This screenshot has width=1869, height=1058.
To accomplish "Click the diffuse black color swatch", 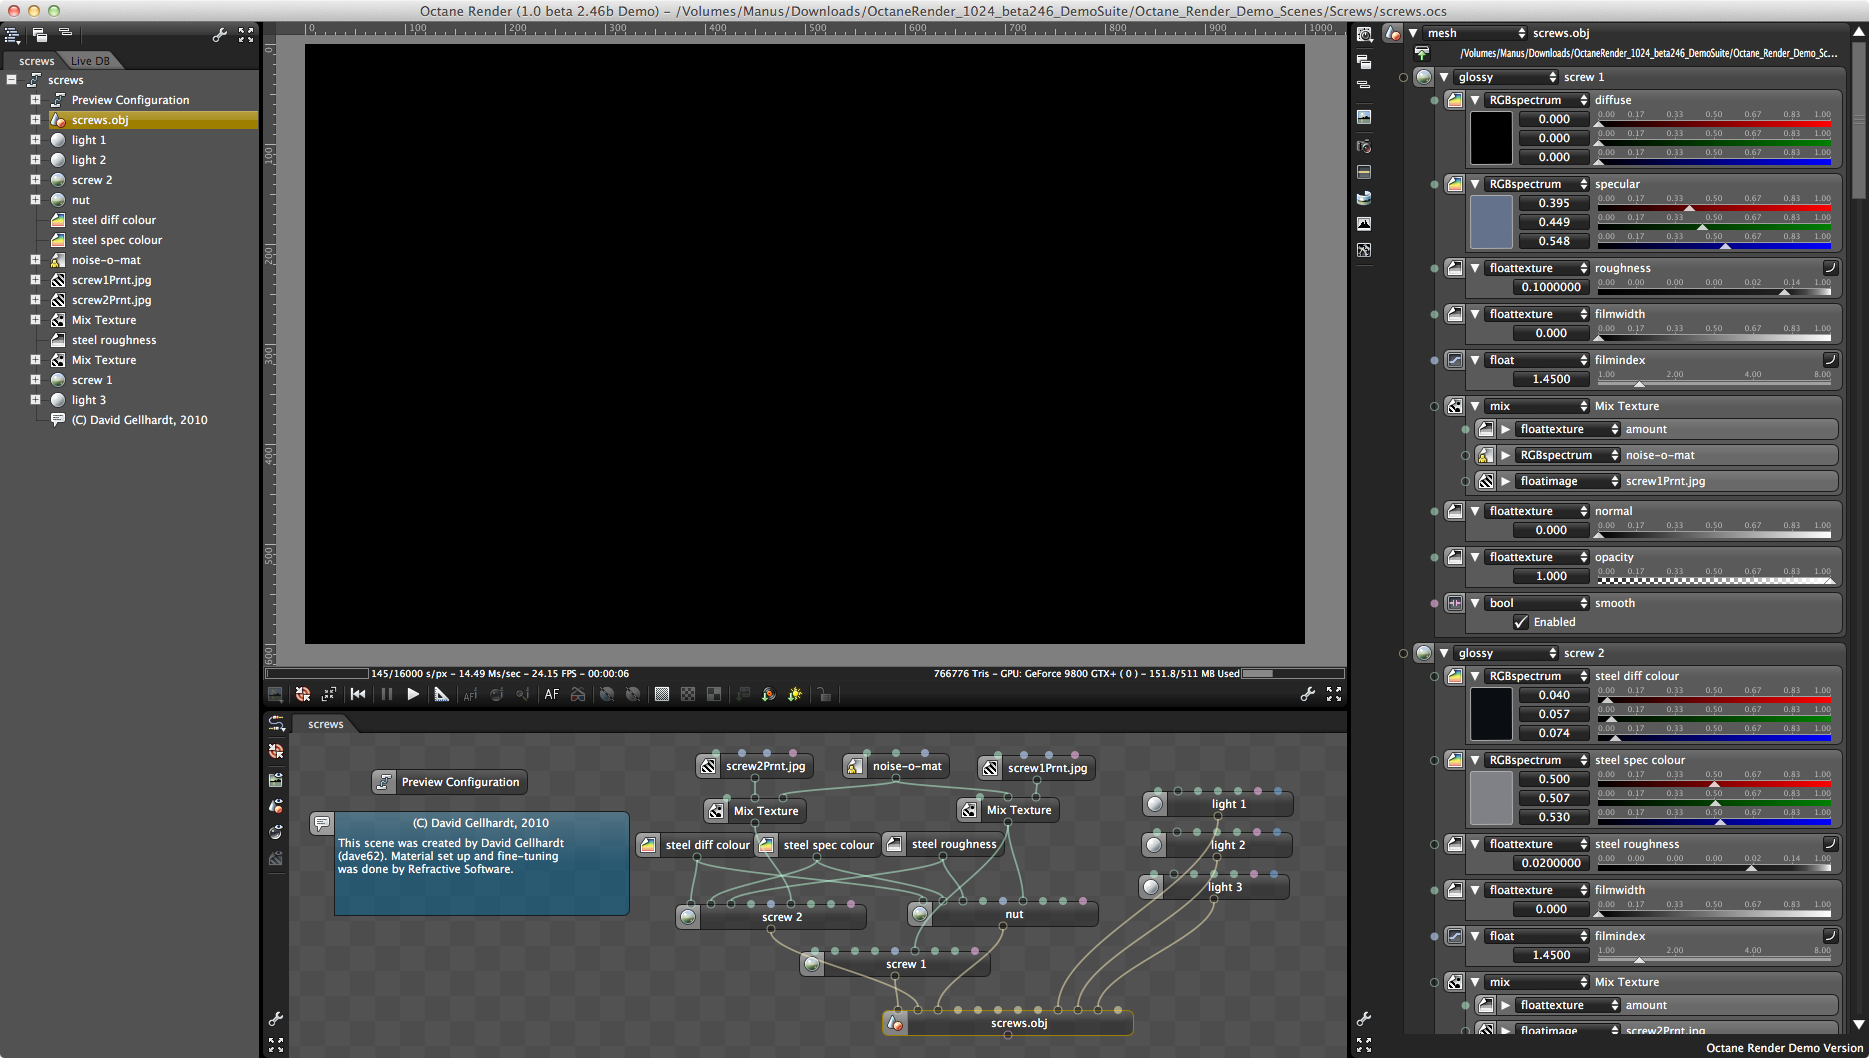I will [x=1491, y=138].
